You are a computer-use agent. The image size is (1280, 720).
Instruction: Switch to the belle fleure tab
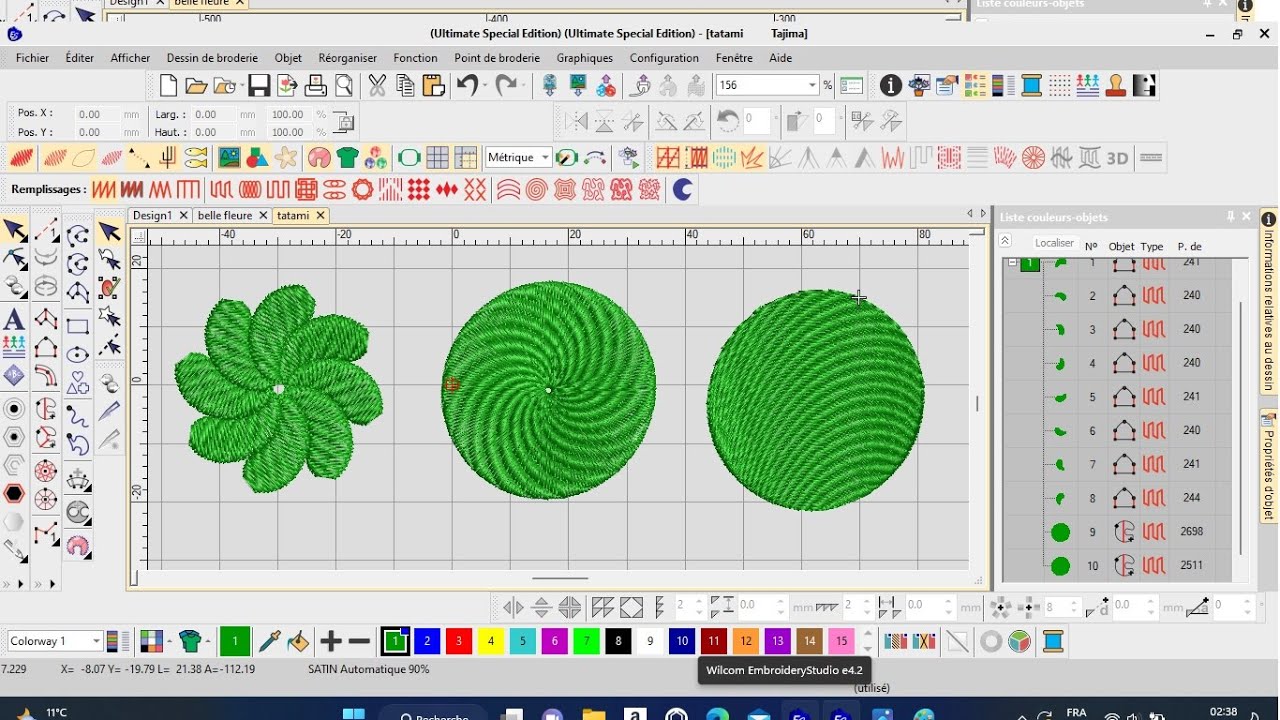(224, 215)
